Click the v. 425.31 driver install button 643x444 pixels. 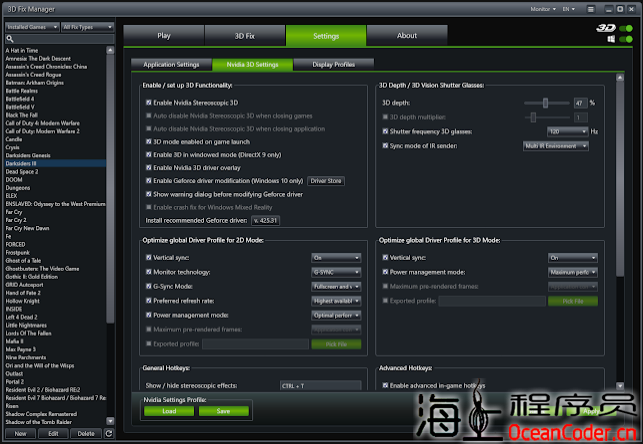pyautogui.click(x=266, y=221)
